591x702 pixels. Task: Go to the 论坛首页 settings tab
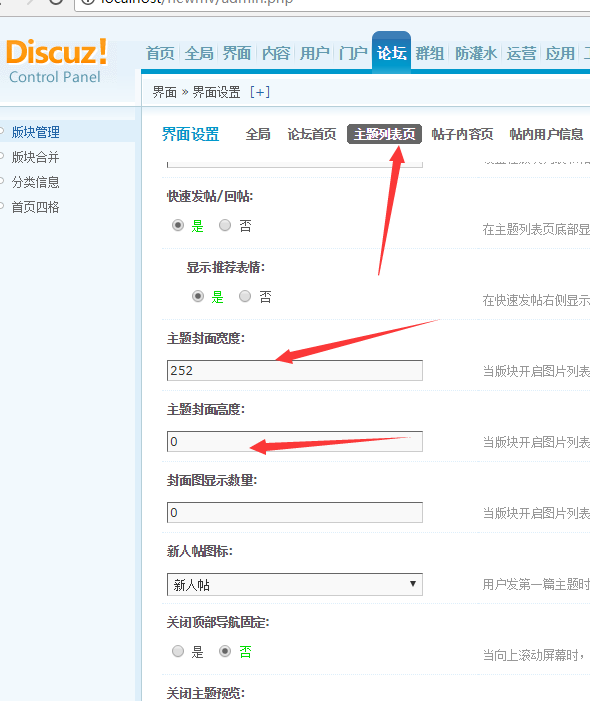[312, 134]
